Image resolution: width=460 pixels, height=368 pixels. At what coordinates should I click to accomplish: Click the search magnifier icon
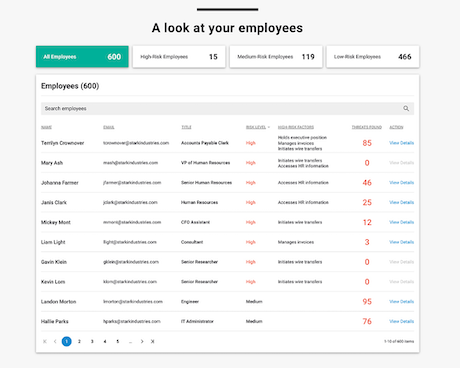click(406, 108)
